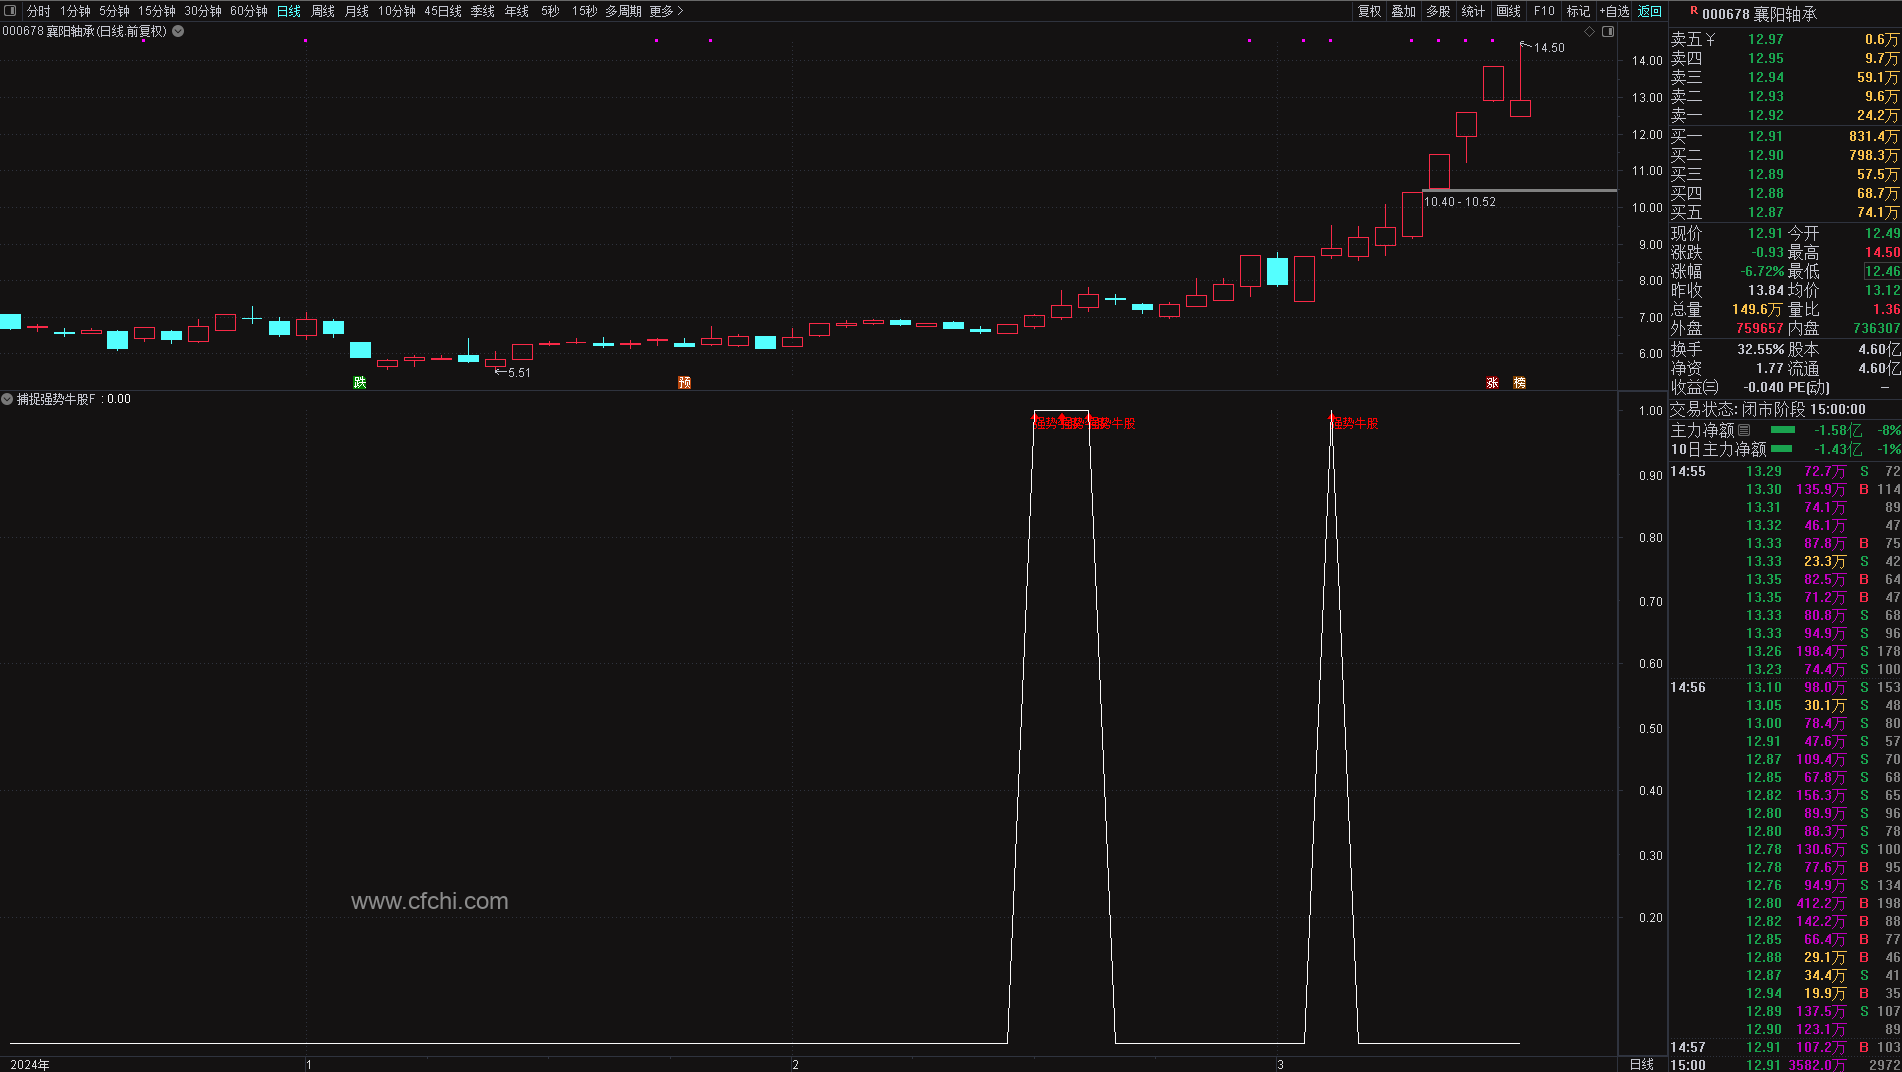Click the 卖一 ask price 12.92
Viewport: 1902px width, 1072px height.
(1765, 115)
